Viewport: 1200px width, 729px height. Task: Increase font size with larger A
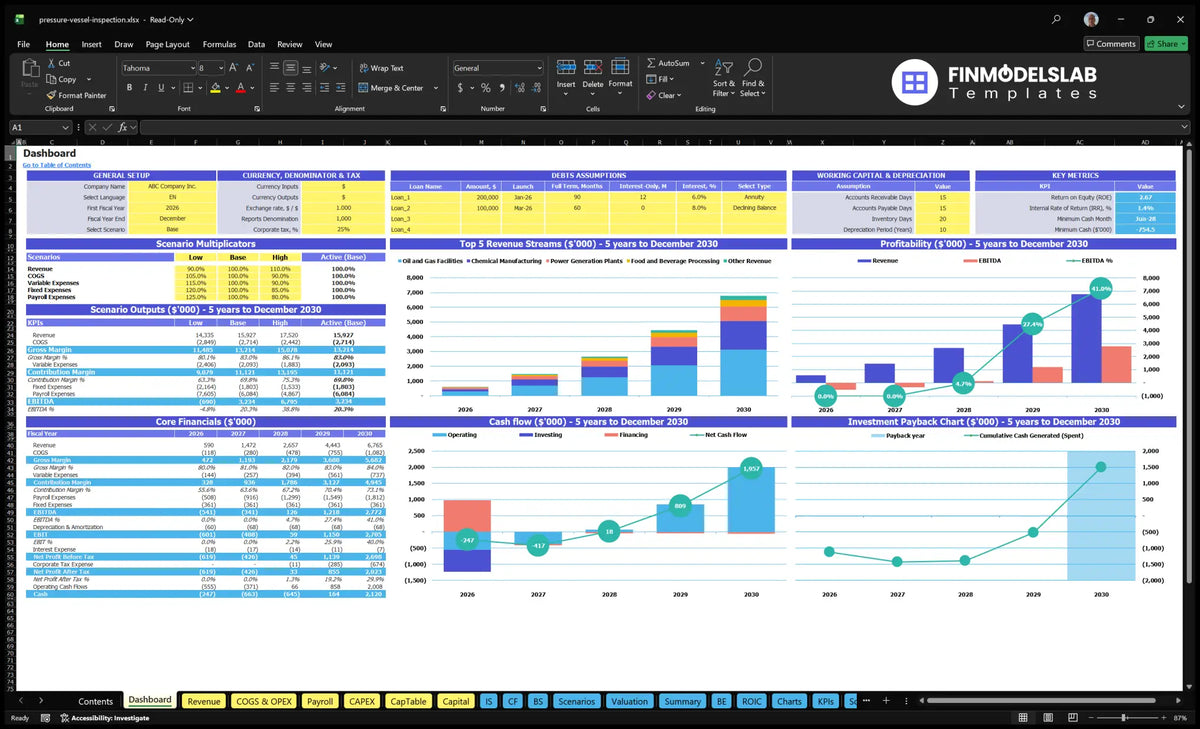(x=234, y=68)
